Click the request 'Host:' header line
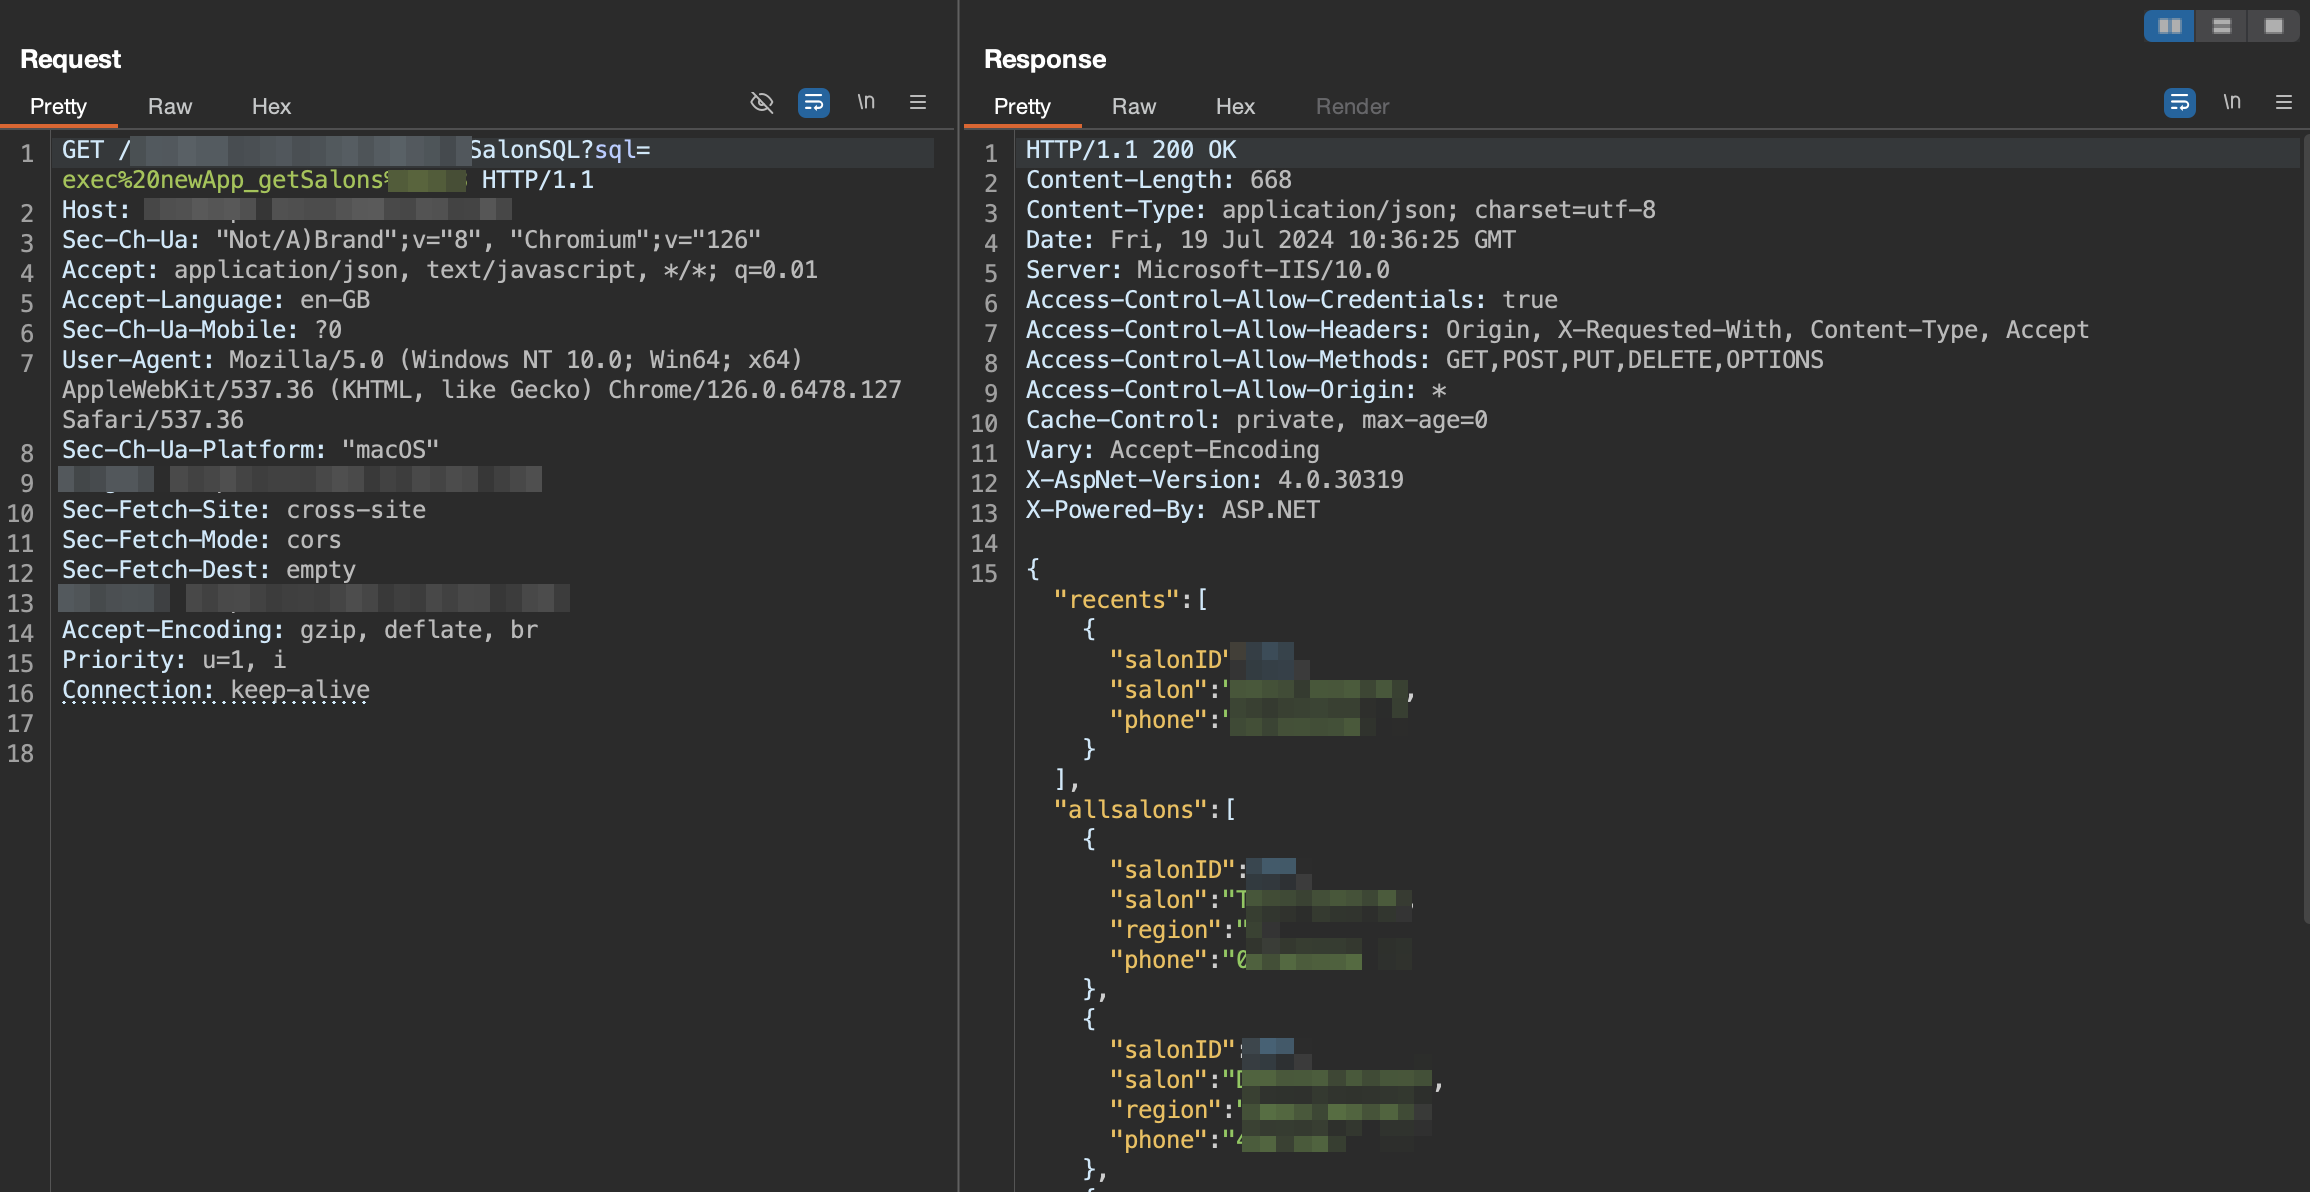This screenshot has width=2310, height=1192. tap(287, 210)
